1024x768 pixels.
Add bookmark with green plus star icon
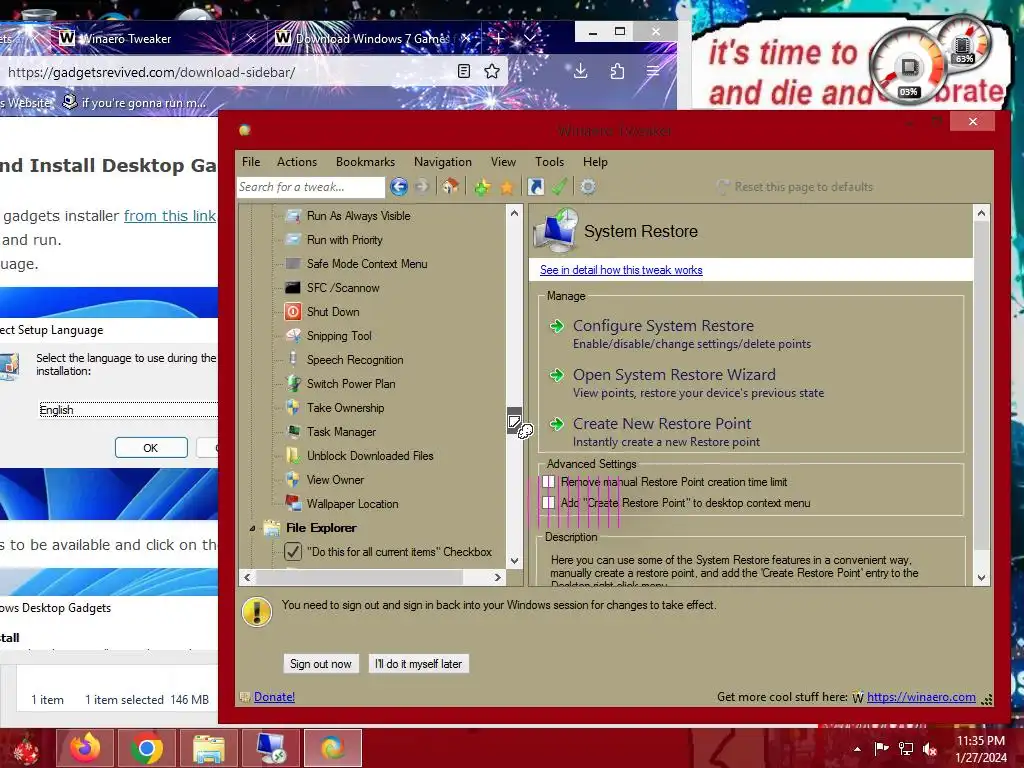click(x=483, y=187)
